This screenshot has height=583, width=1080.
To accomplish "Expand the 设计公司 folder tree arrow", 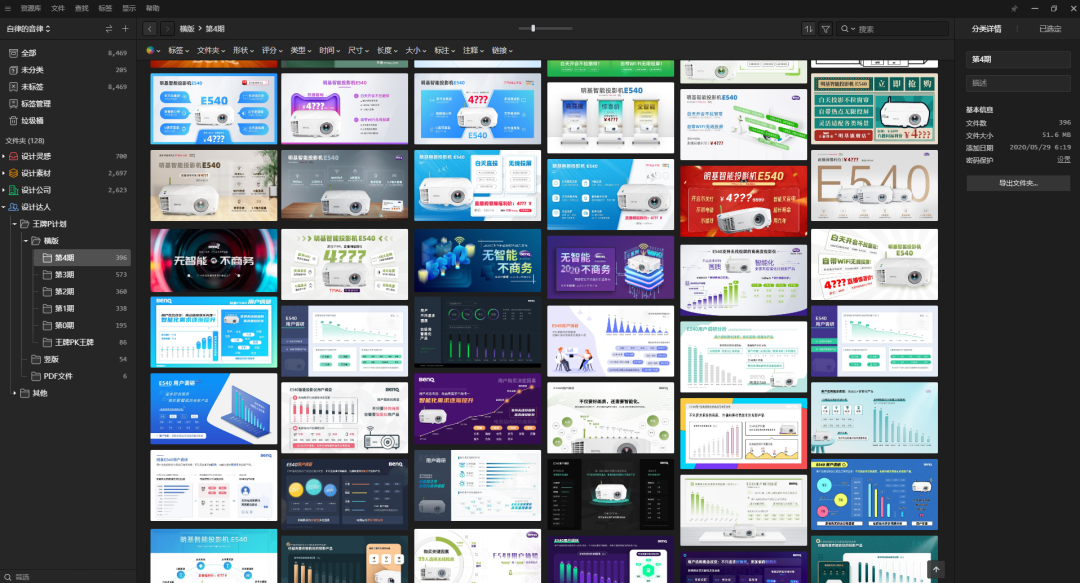I will (x=3, y=190).
